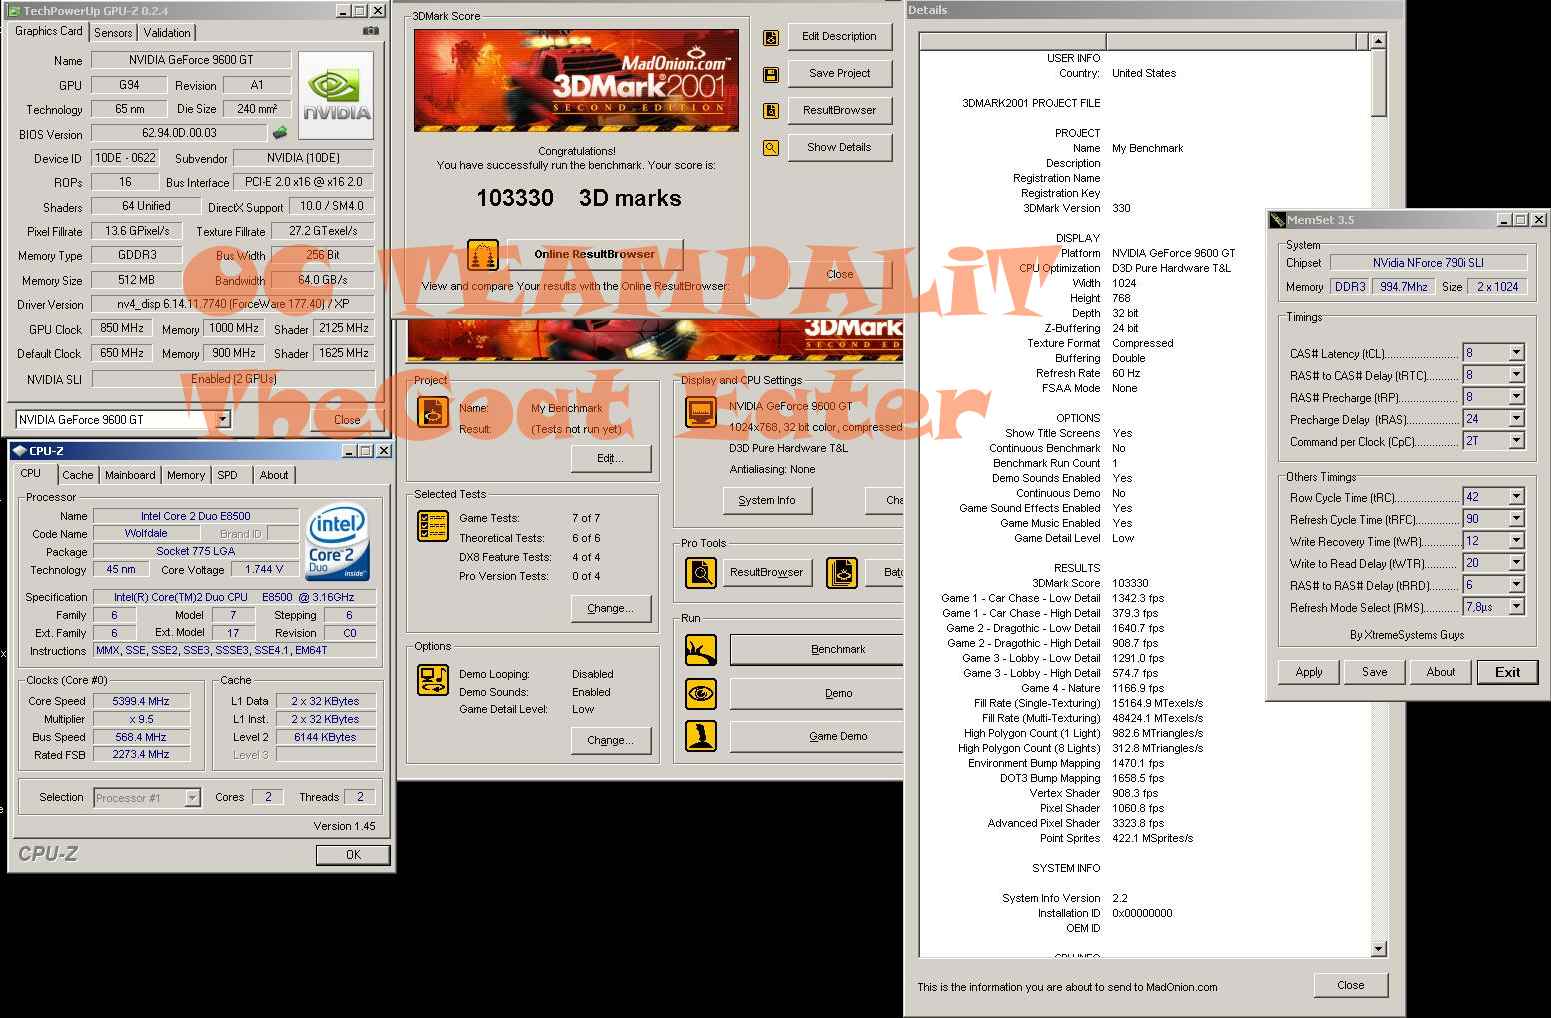This screenshot has width=1551, height=1018.
Task: Switch to the Memory tab in CPU-Z
Action: (x=186, y=476)
